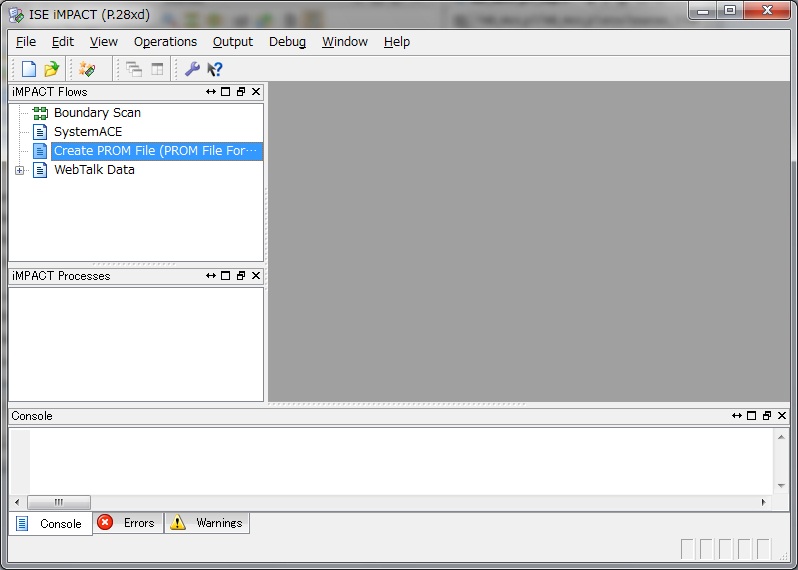Click the Create PROM File document icon
This screenshot has width=798, height=570.
click(x=40, y=151)
